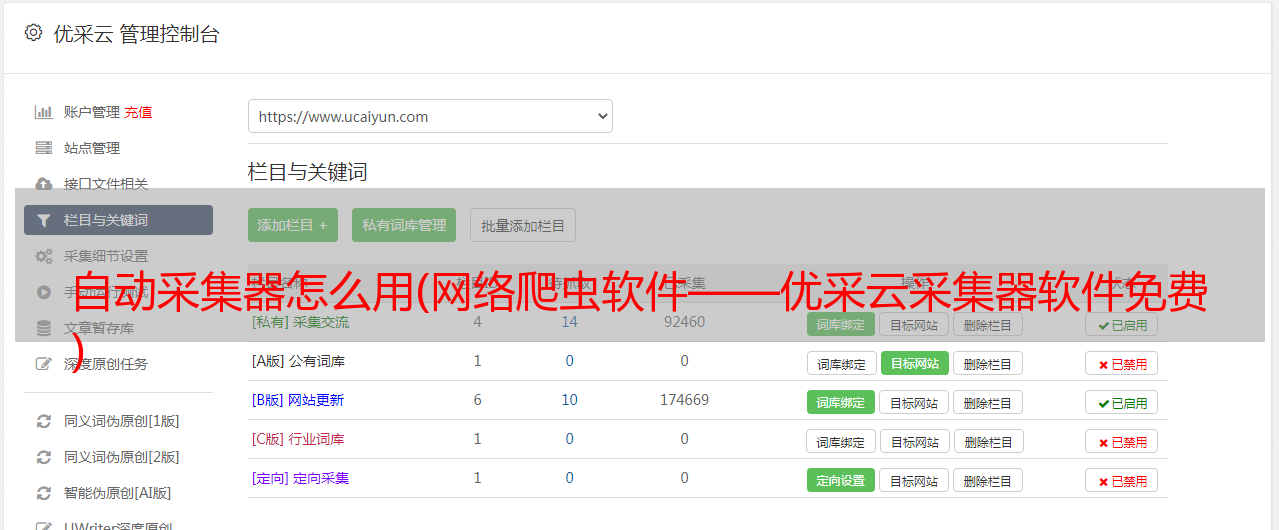Click 删除栏目 in the 行业词库 row
1279x530 pixels.
[x=988, y=441]
